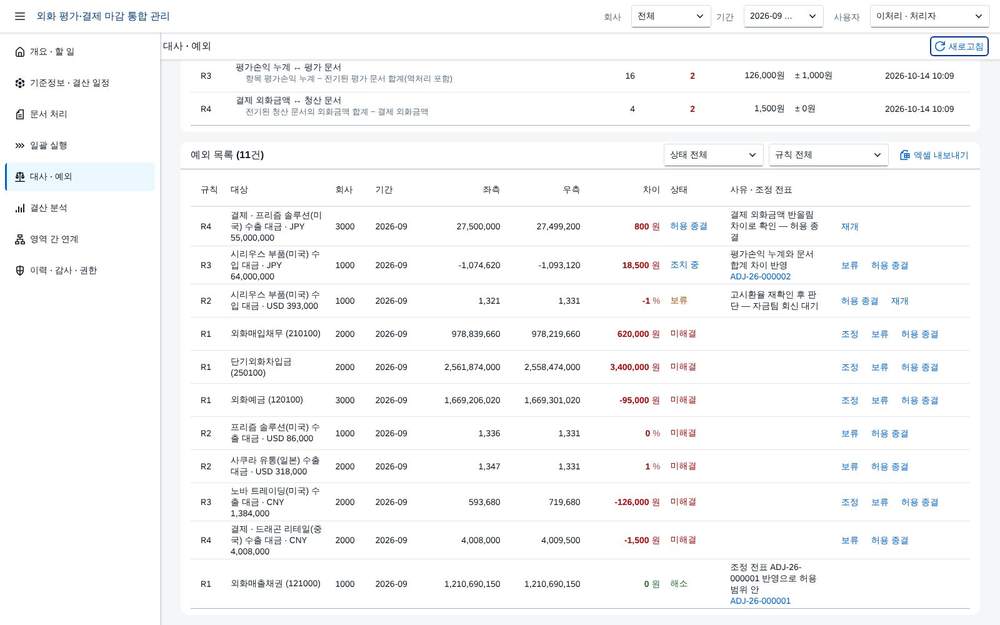Click 외화매출채권 (121000) row text
Image resolution: width=1000 pixels, height=625 pixels.
point(276,584)
